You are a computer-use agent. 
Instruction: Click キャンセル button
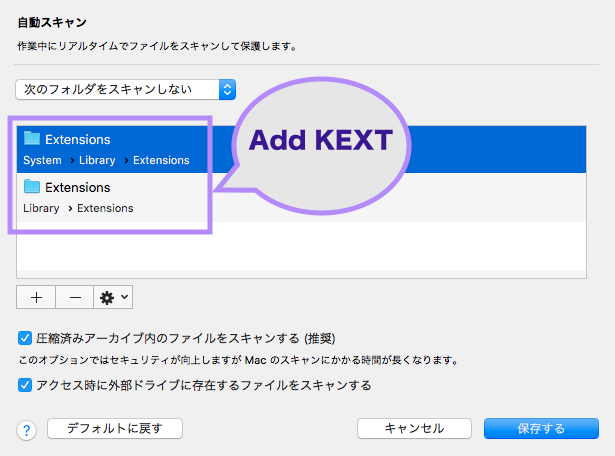[x=414, y=428]
